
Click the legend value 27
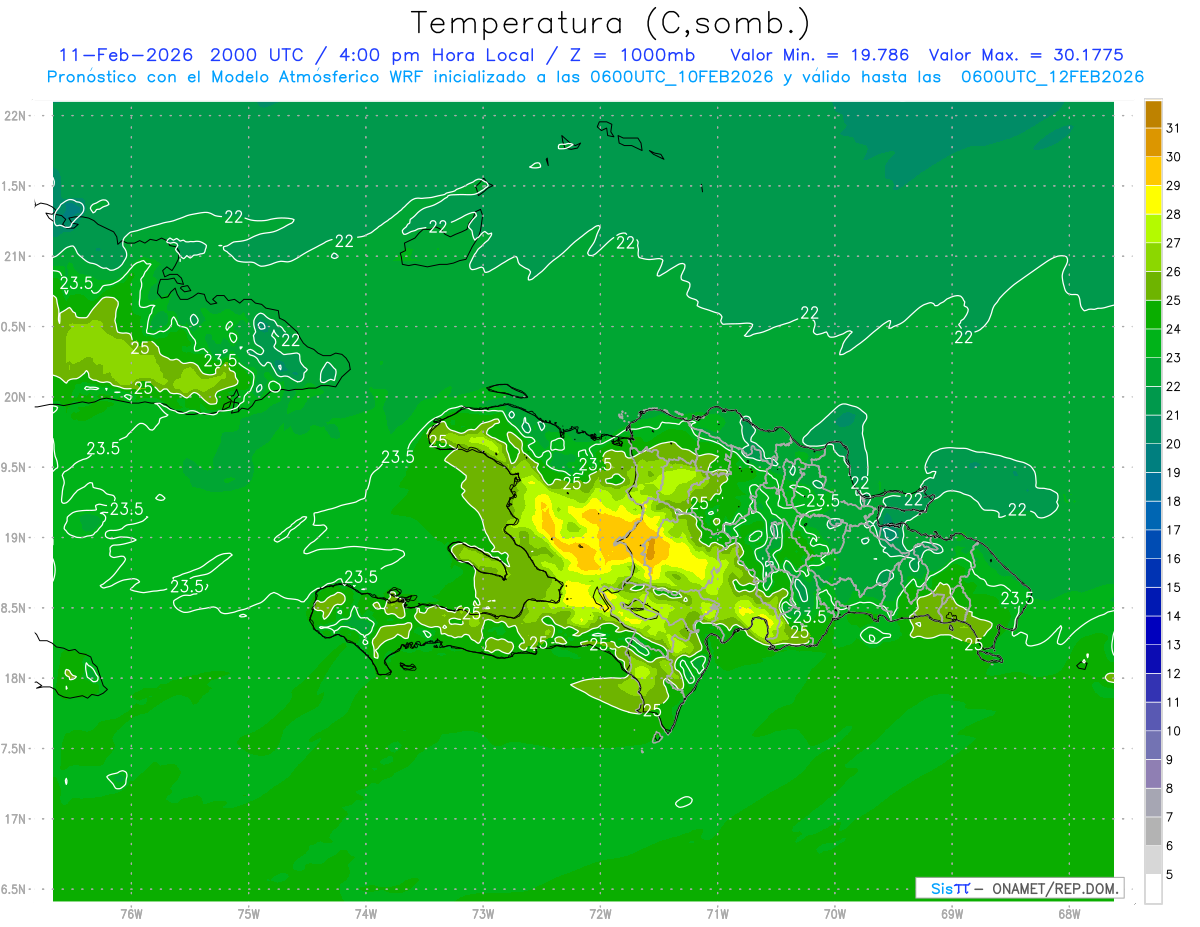[1173, 243]
